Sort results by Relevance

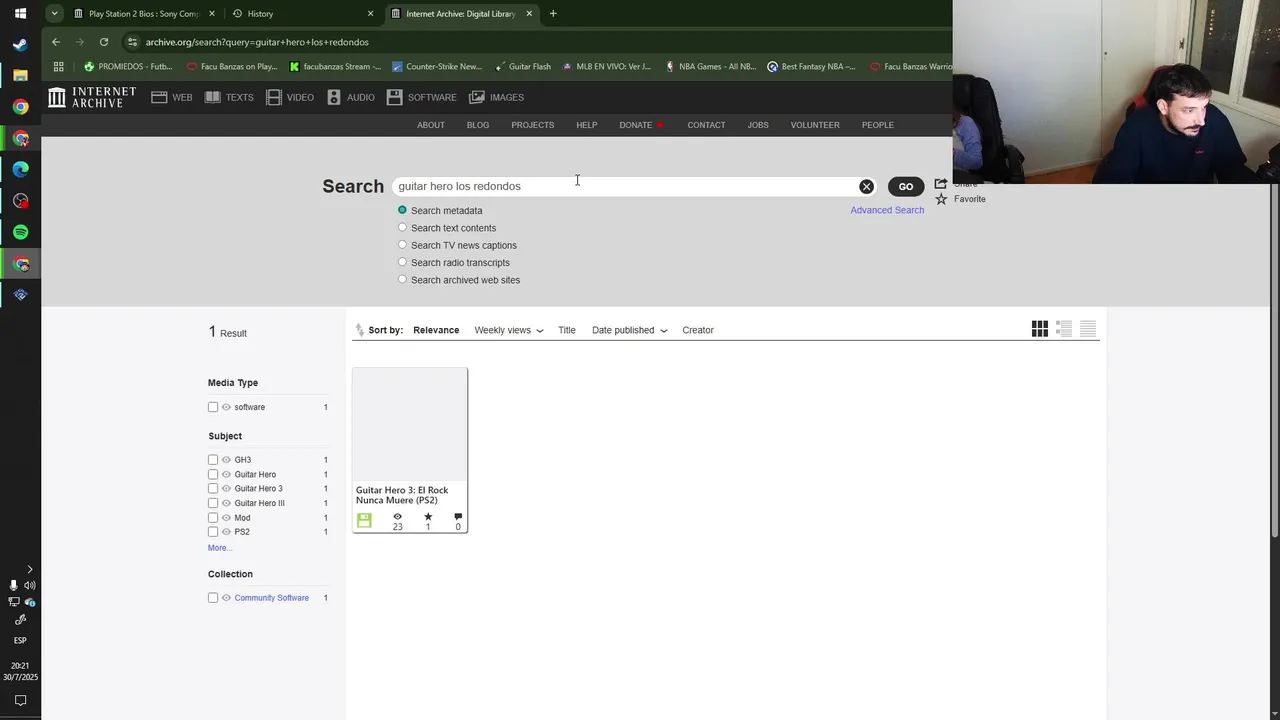coord(436,330)
